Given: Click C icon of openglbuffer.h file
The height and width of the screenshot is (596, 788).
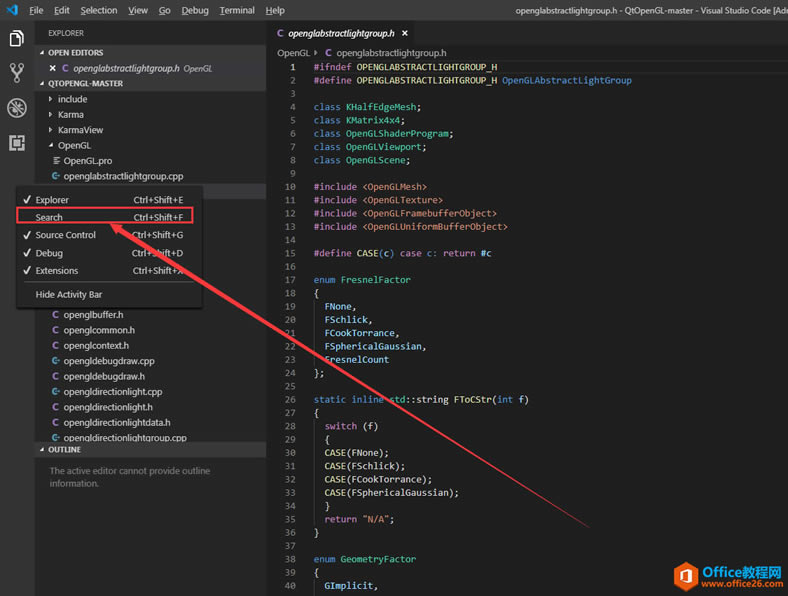Looking at the screenshot, I should tap(55, 315).
